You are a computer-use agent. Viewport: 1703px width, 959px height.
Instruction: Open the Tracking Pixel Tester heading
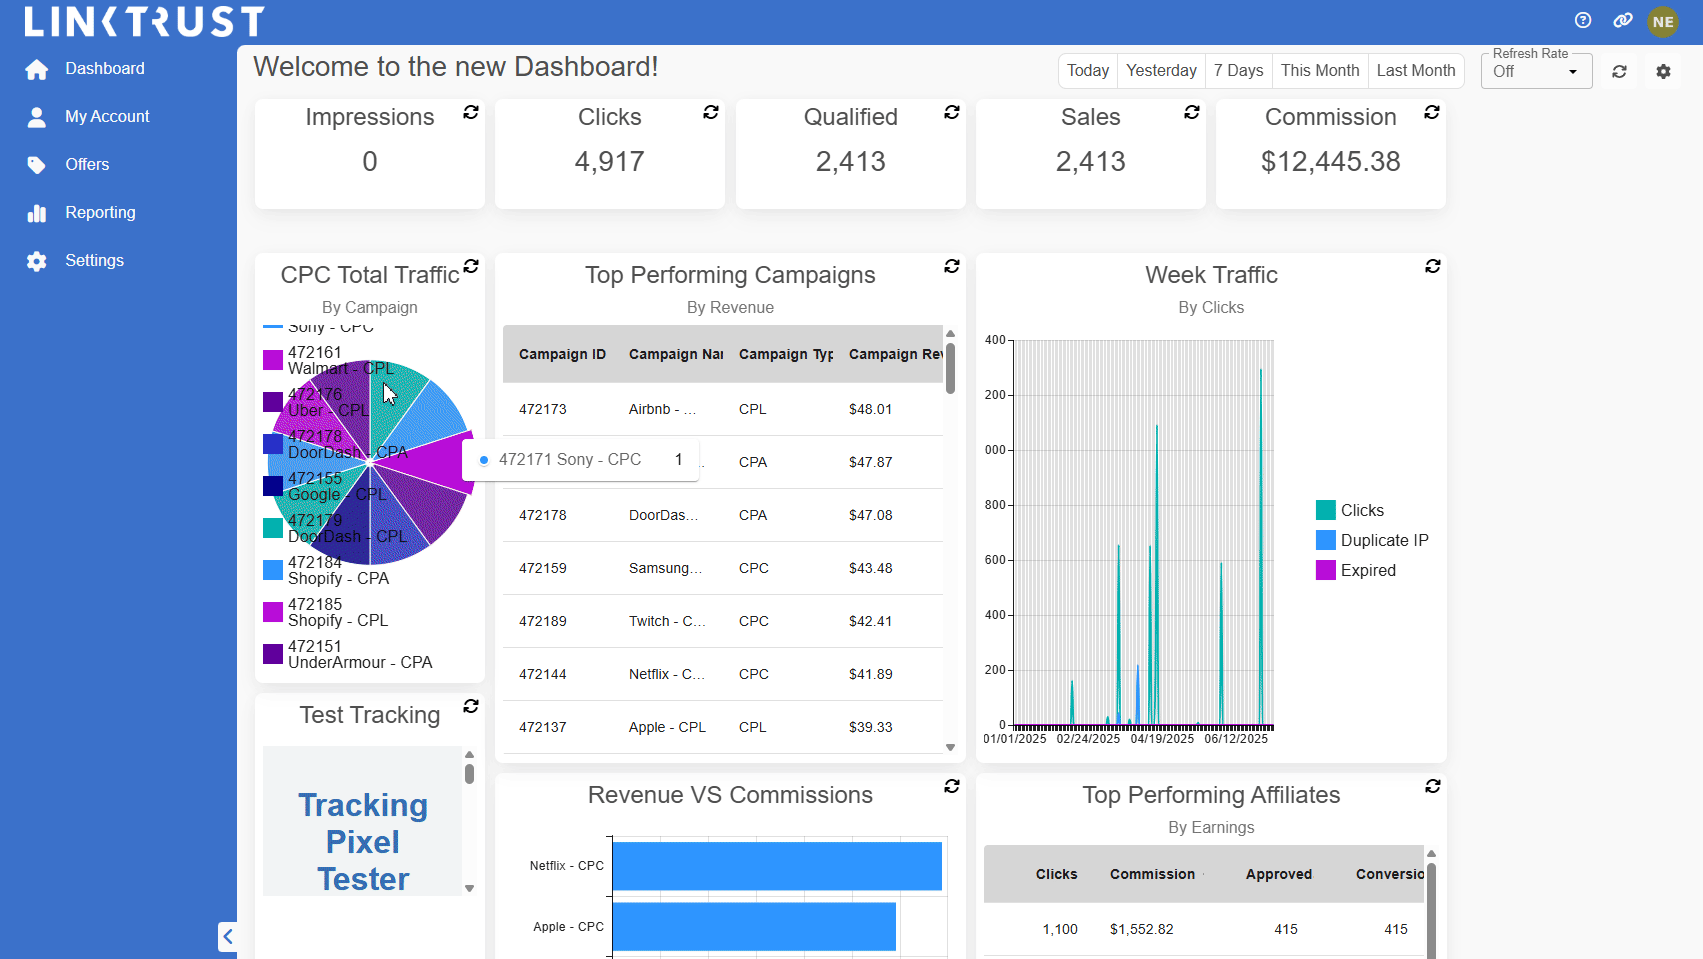tap(363, 842)
